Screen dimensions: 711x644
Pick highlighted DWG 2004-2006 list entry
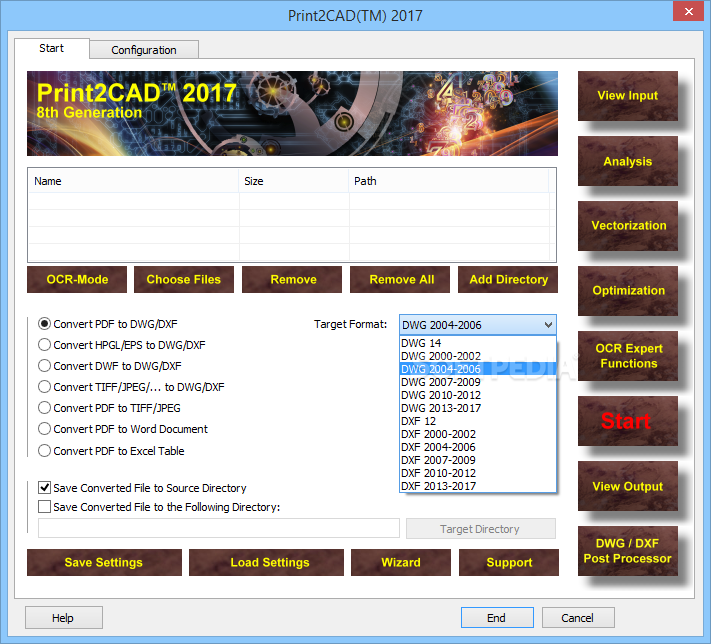pos(477,369)
